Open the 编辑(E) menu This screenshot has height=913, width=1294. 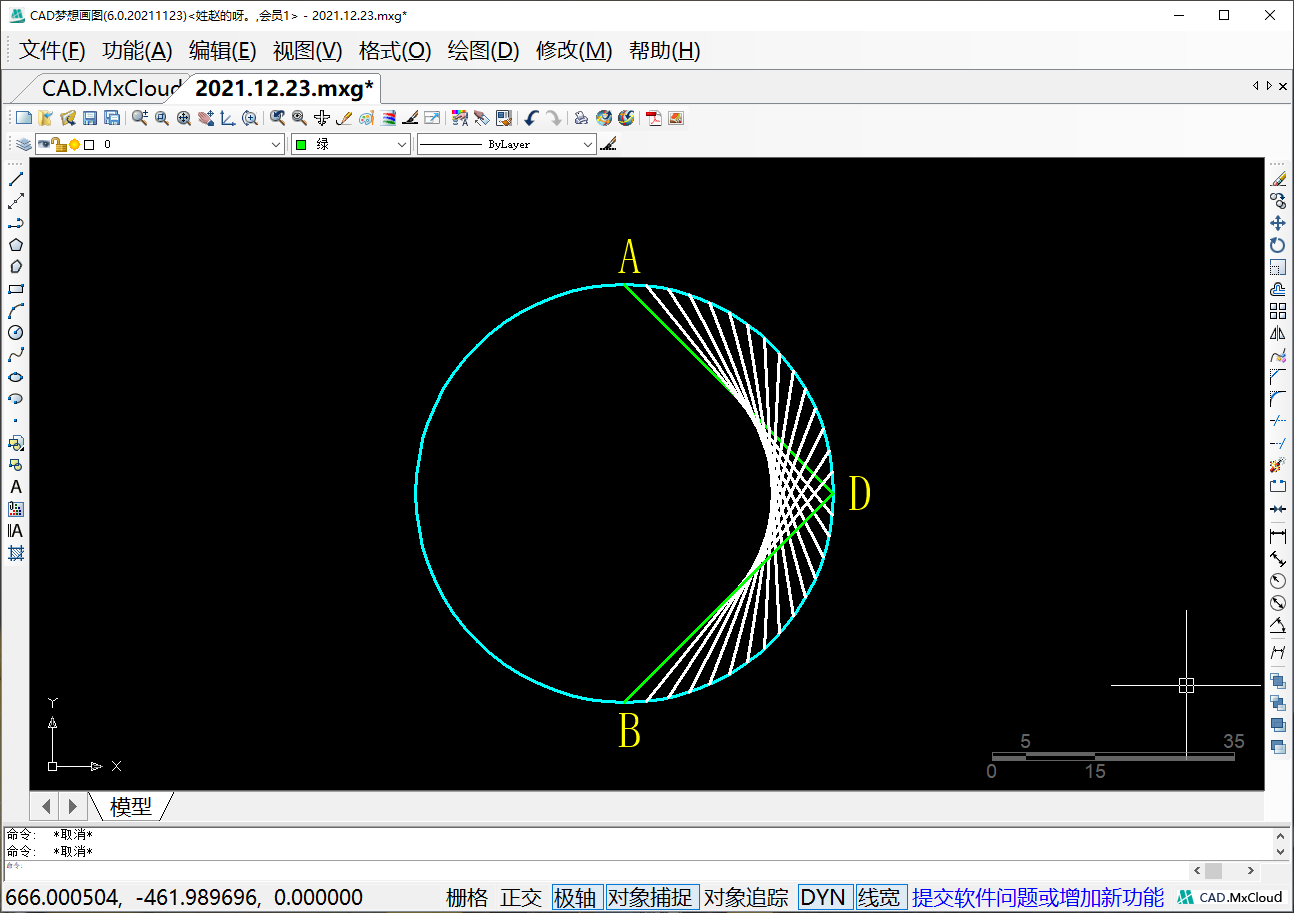pos(223,51)
